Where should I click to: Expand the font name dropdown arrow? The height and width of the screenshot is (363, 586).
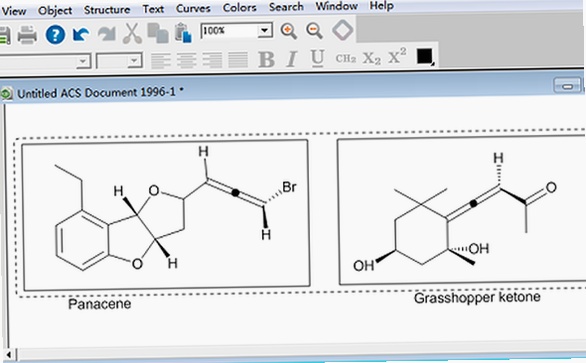click(83, 61)
